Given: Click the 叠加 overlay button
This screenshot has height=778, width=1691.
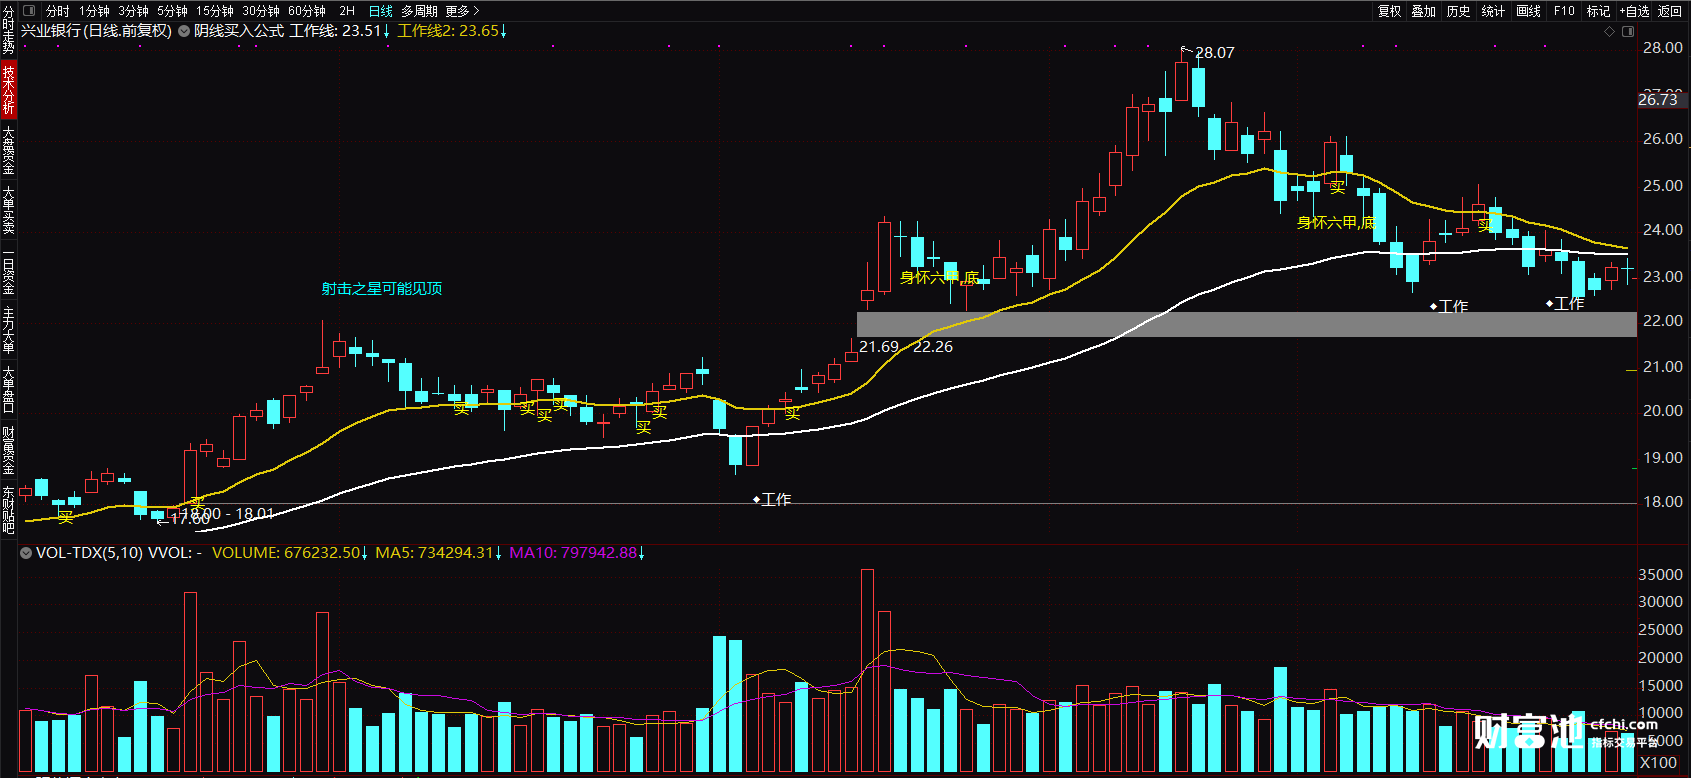Looking at the screenshot, I should (x=1424, y=11).
